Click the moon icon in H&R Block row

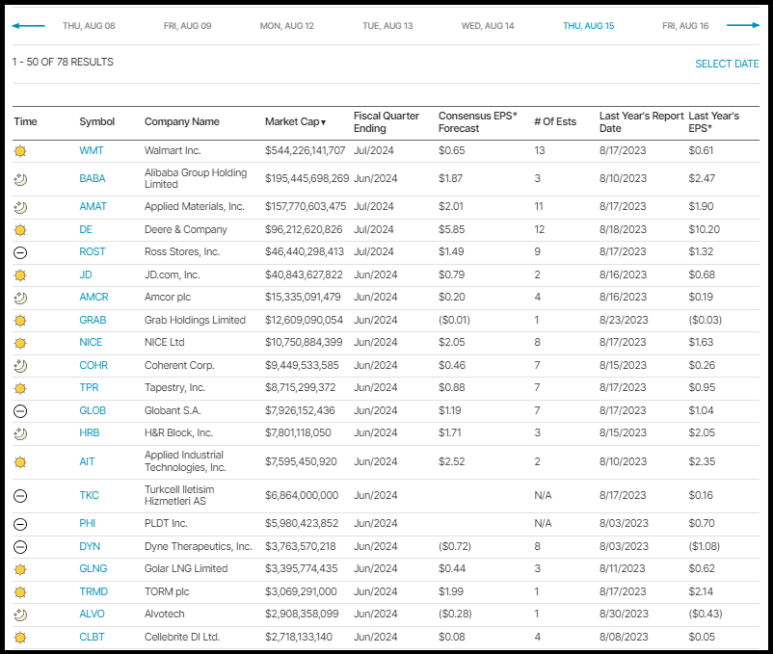pyautogui.click(x=20, y=434)
